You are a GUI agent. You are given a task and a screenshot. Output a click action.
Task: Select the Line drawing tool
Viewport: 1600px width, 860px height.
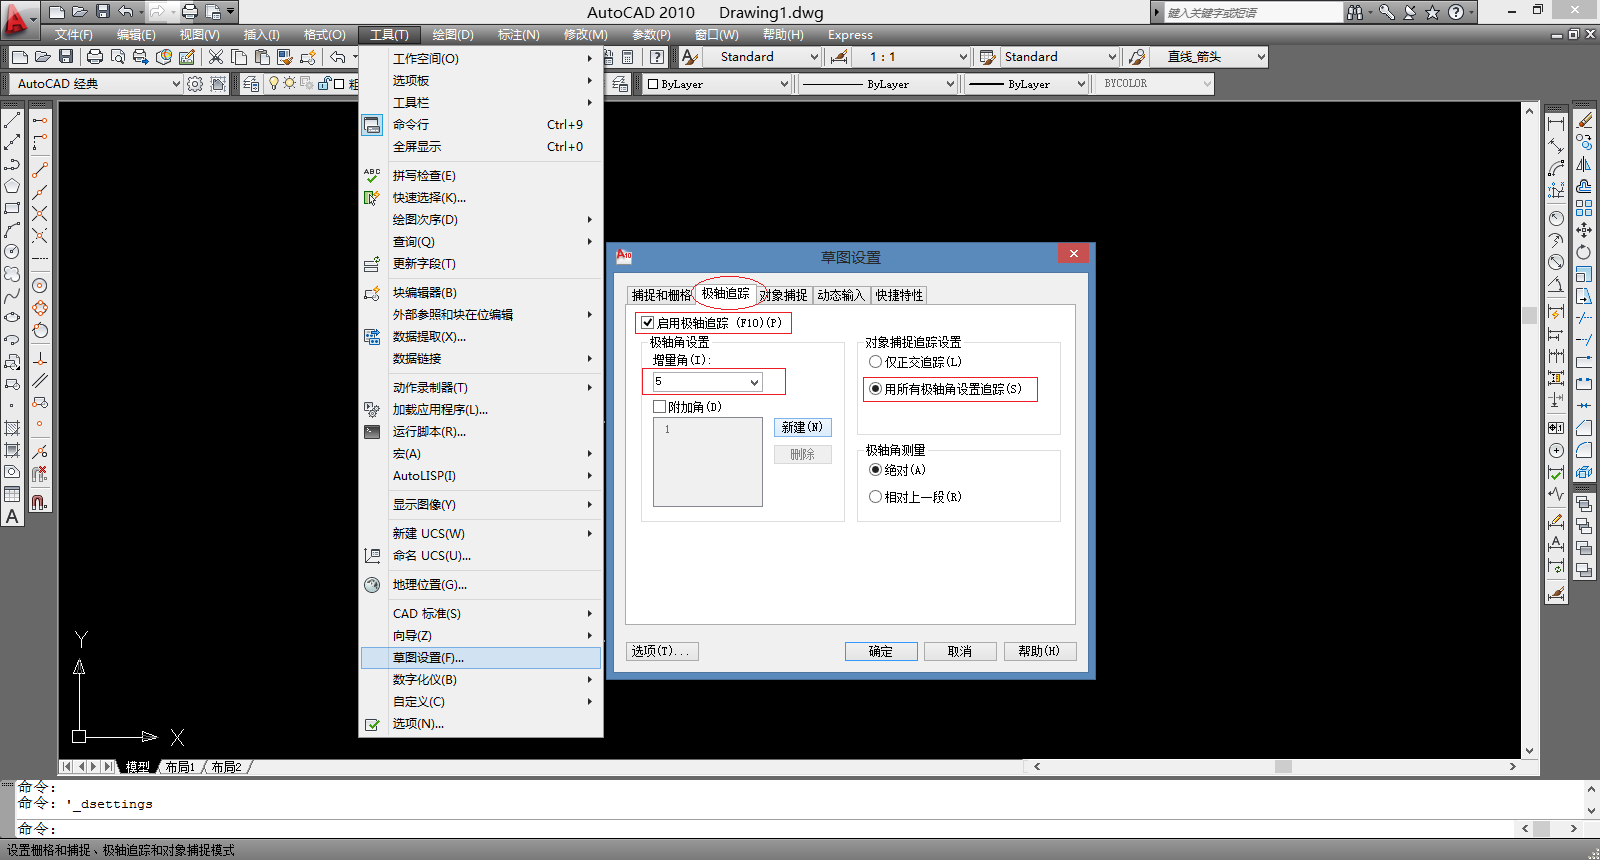12,120
